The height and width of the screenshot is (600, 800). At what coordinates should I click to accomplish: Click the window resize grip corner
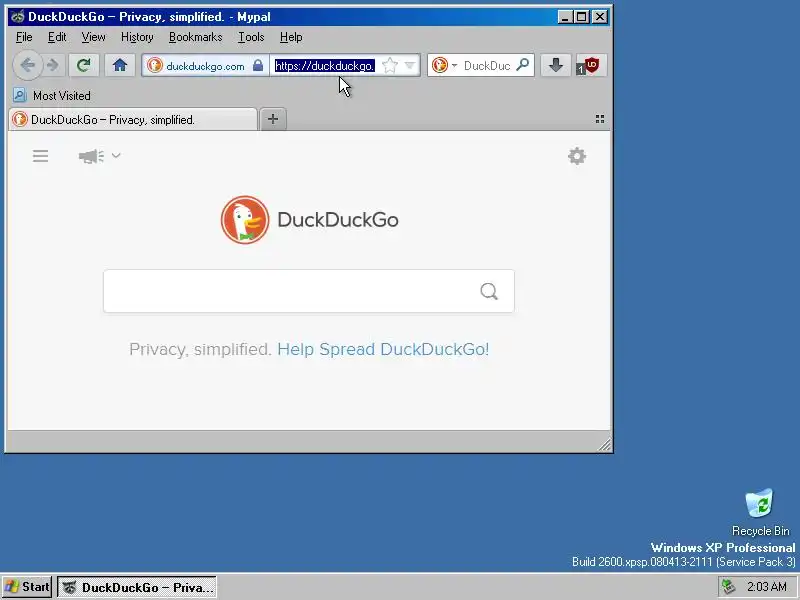click(x=604, y=444)
